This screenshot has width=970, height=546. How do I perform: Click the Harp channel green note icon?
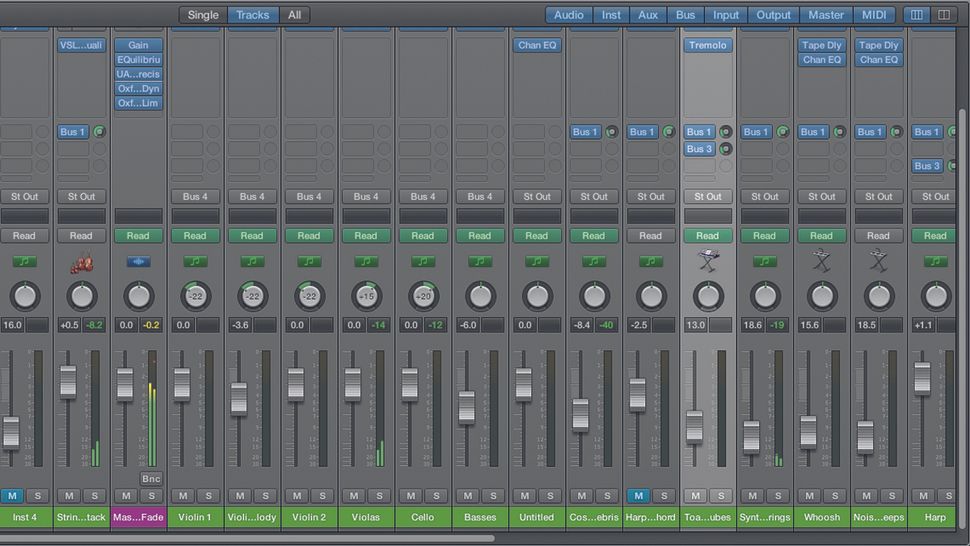click(x=935, y=262)
